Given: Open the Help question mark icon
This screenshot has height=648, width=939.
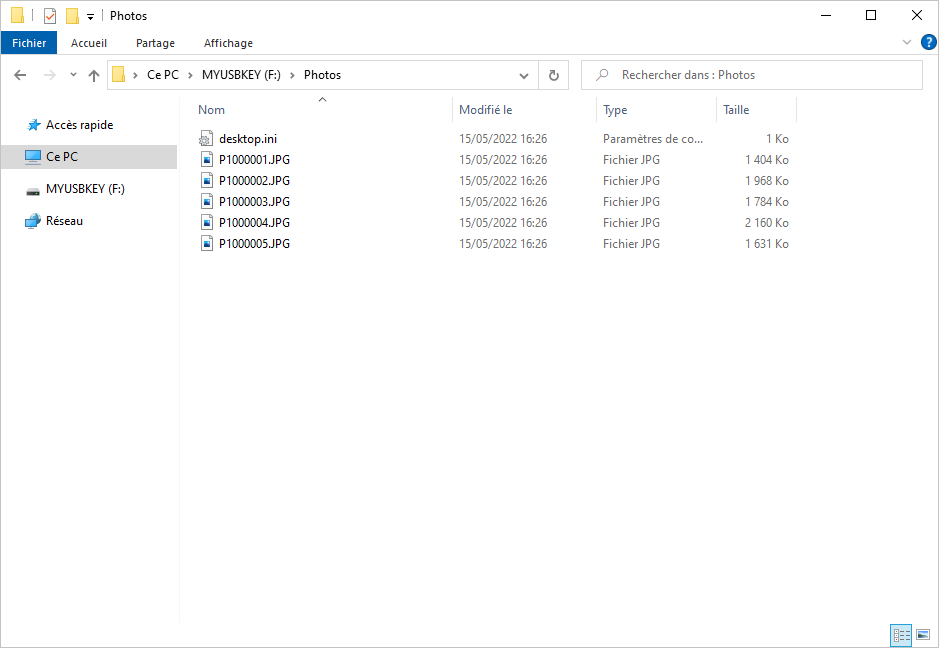Looking at the screenshot, I should pyautogui.click(x=928, y=43).
